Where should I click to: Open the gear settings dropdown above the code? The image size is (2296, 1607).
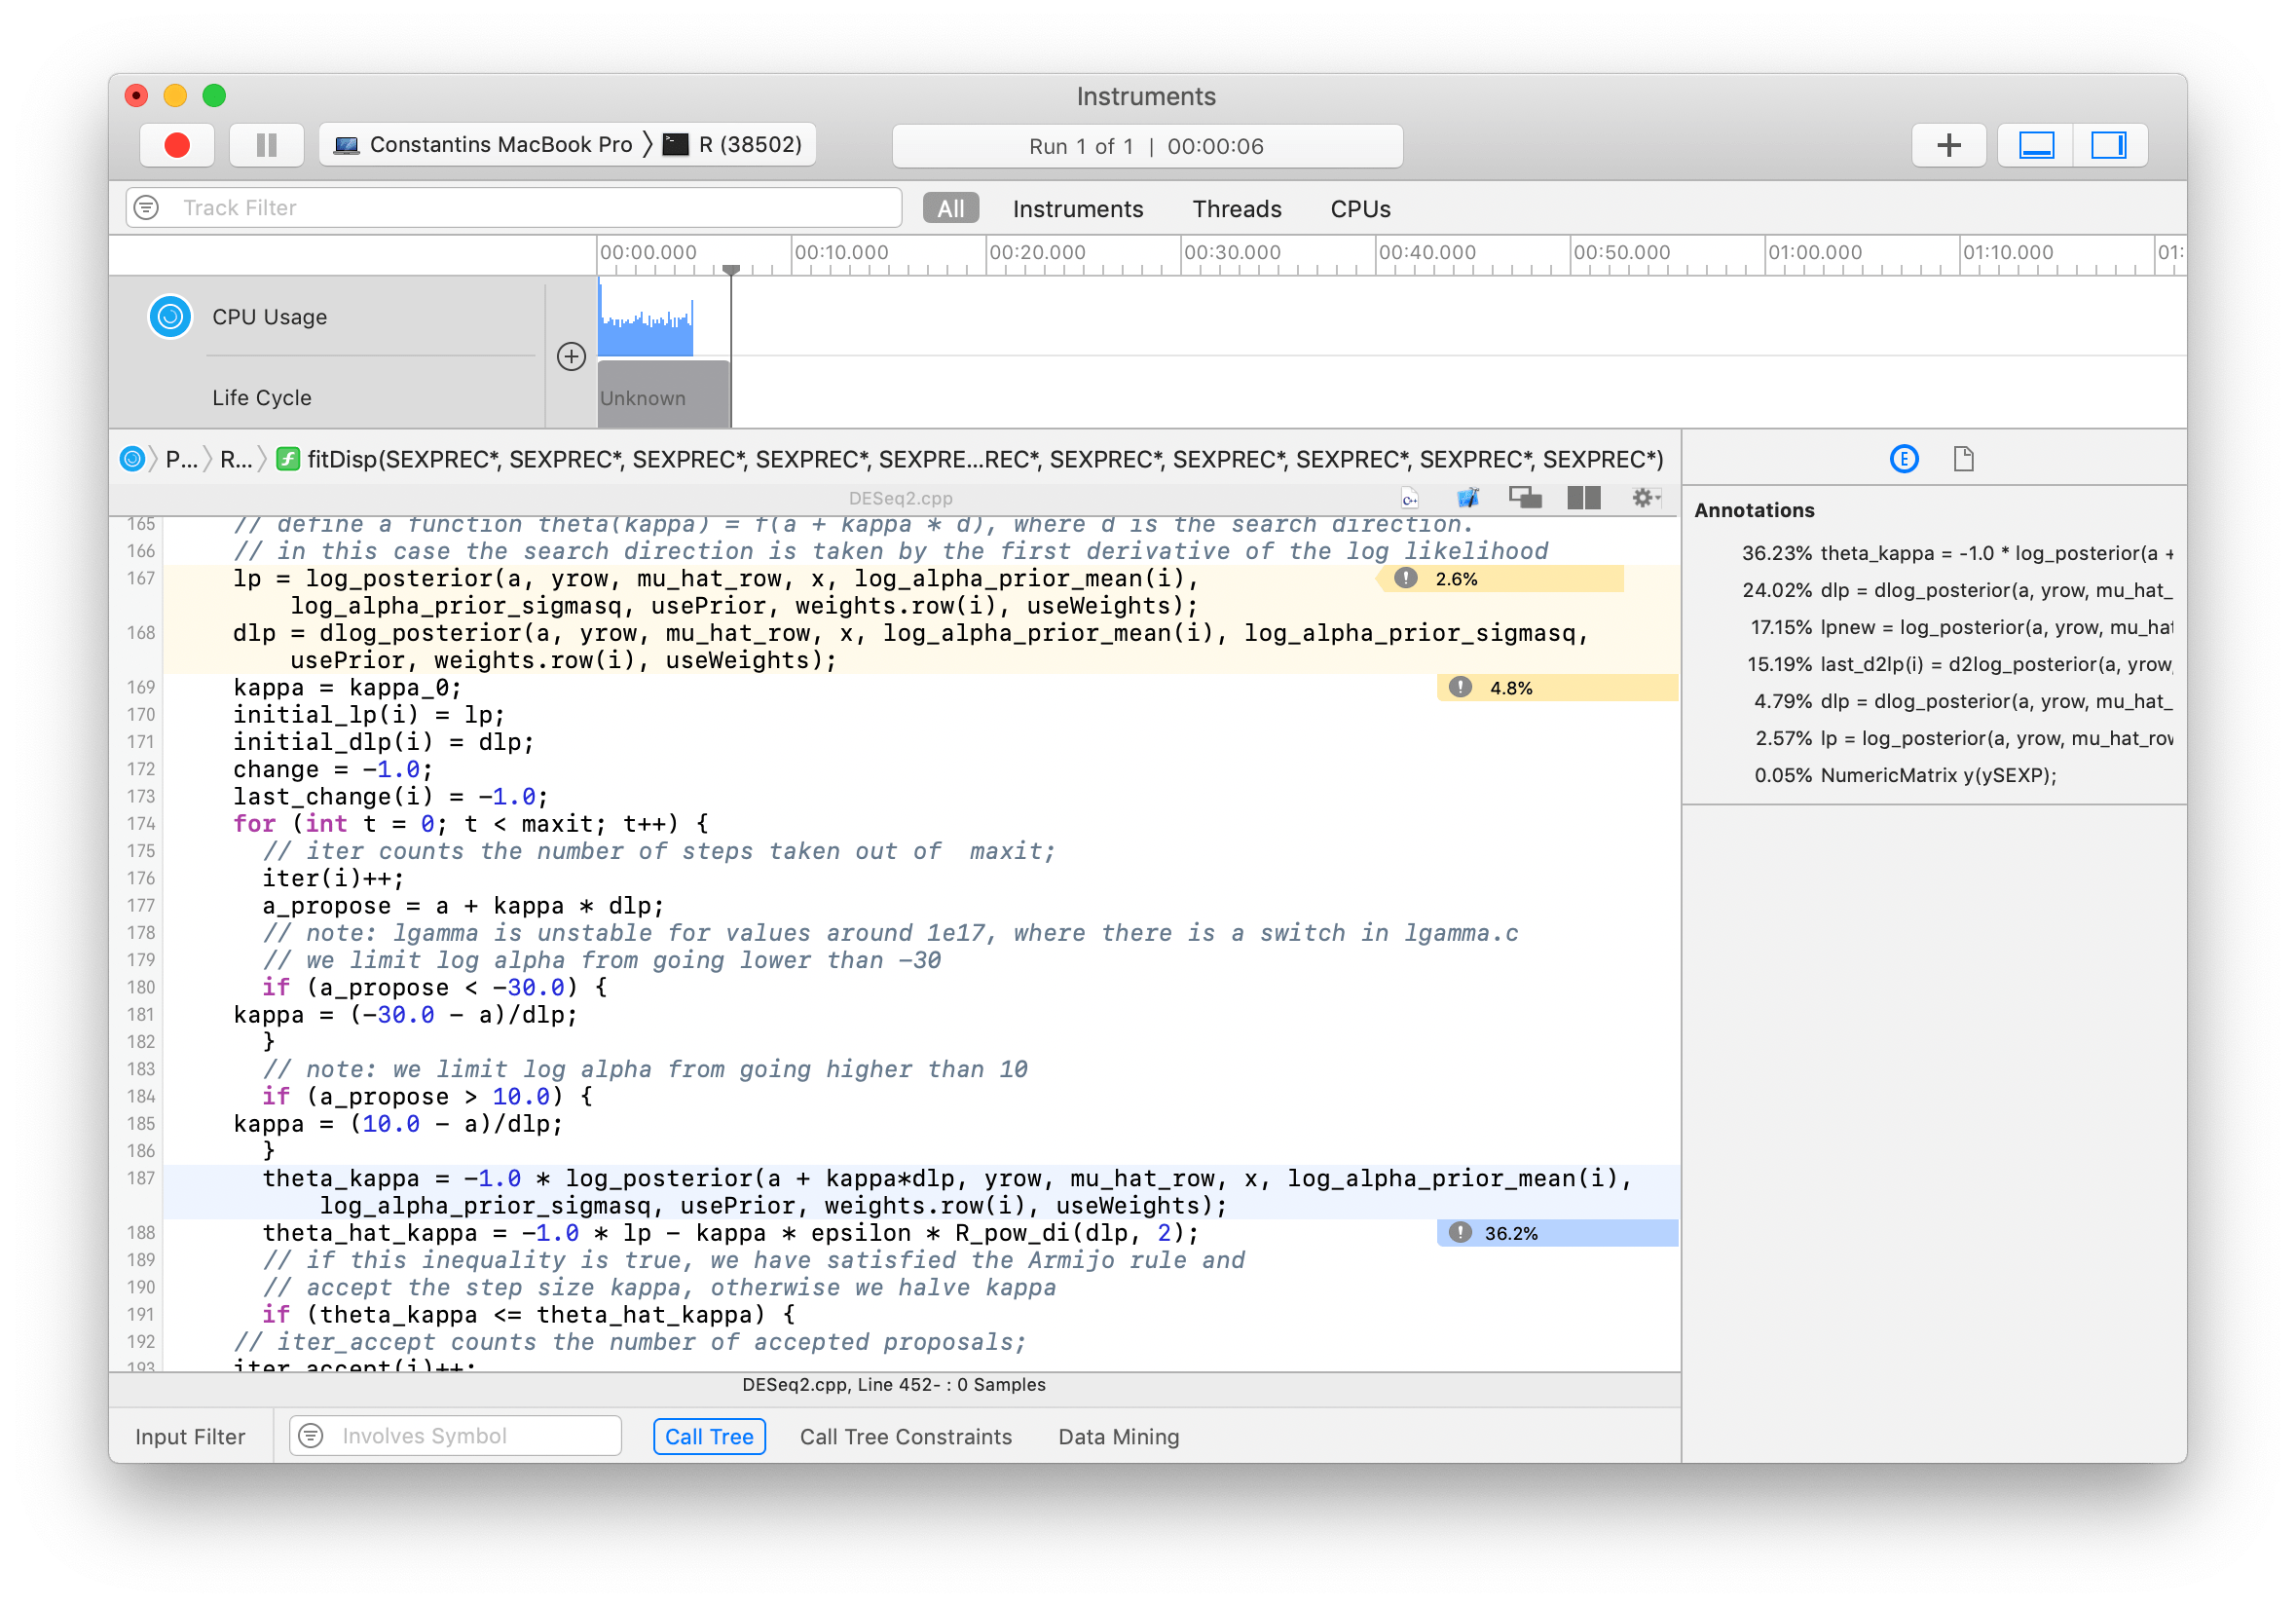click(x=1645, y=497)
